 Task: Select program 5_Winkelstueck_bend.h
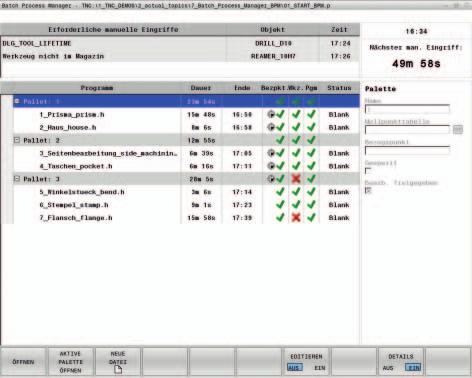click(x=82, y=192)
